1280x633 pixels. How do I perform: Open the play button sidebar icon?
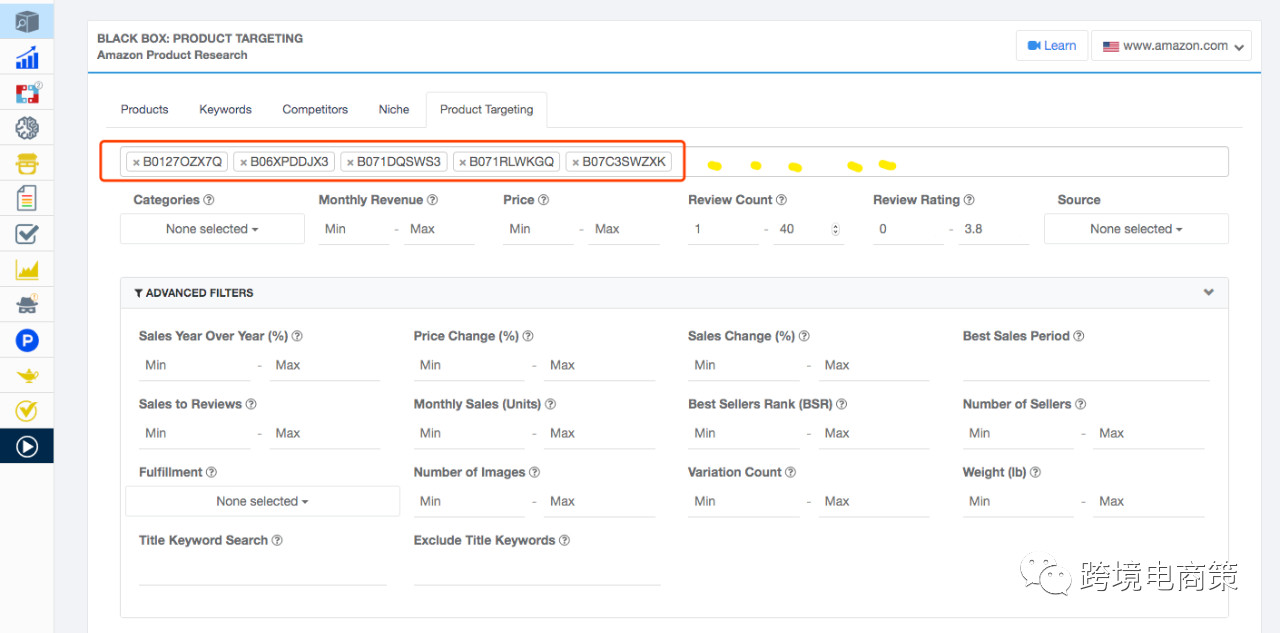click(x=27, y=446)
